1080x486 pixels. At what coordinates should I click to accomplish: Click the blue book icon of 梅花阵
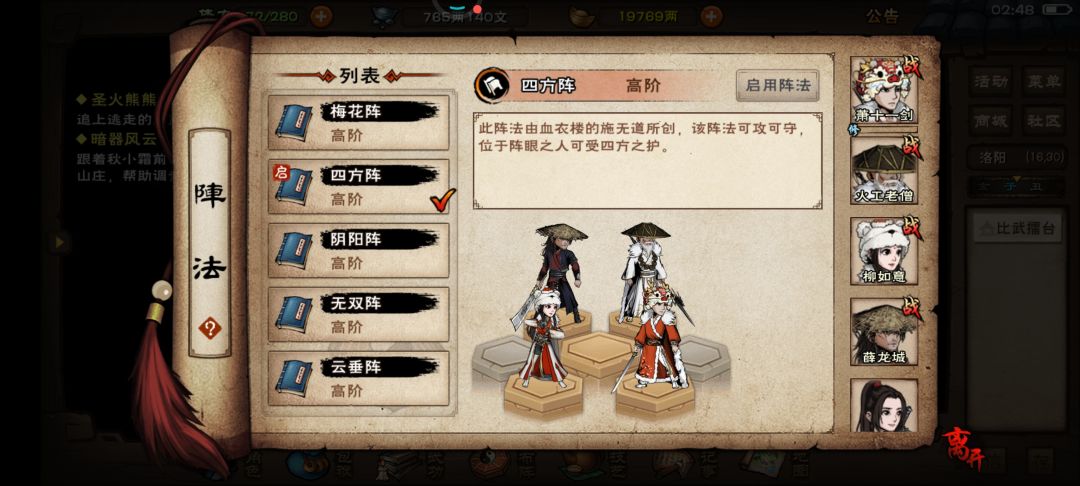point(295,123)
